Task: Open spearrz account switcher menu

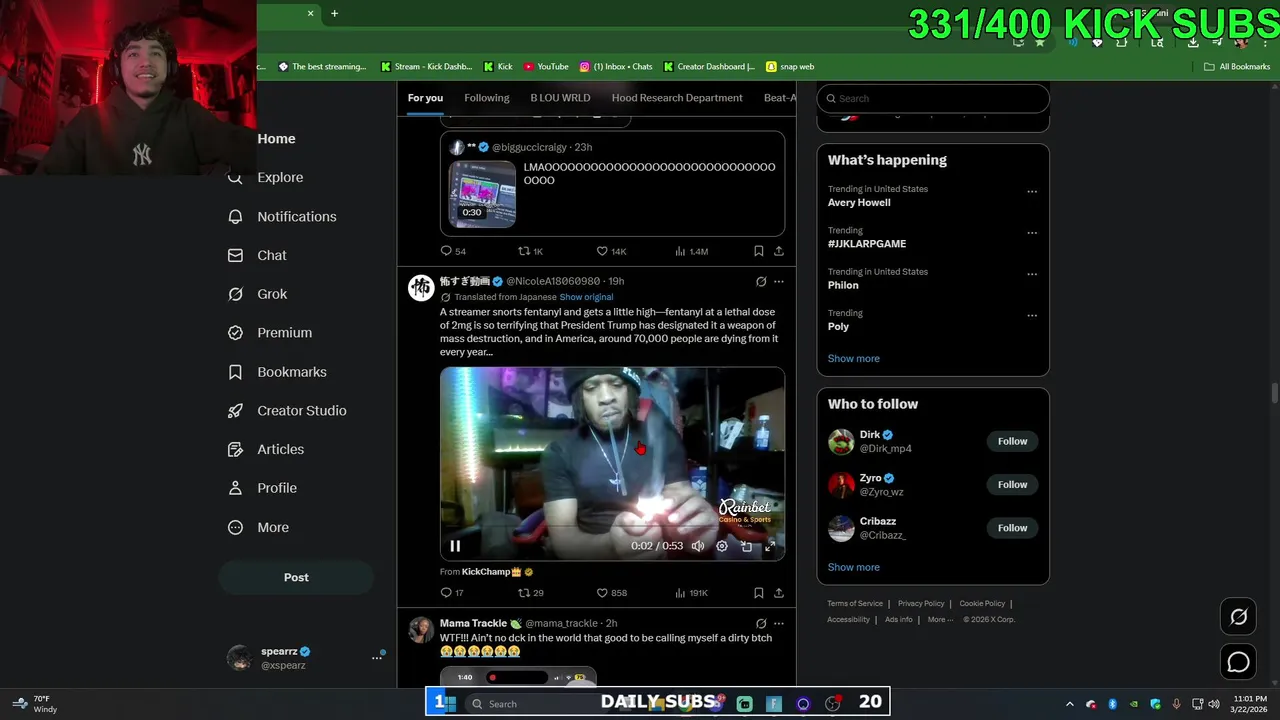Action: [x=377, y=657]
